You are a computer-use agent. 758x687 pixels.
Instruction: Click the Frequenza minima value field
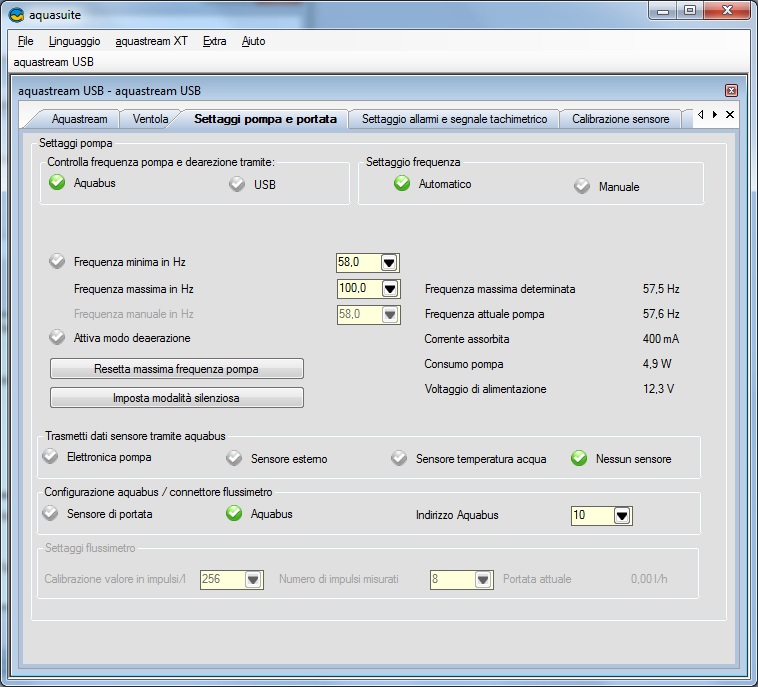(357, 263)
